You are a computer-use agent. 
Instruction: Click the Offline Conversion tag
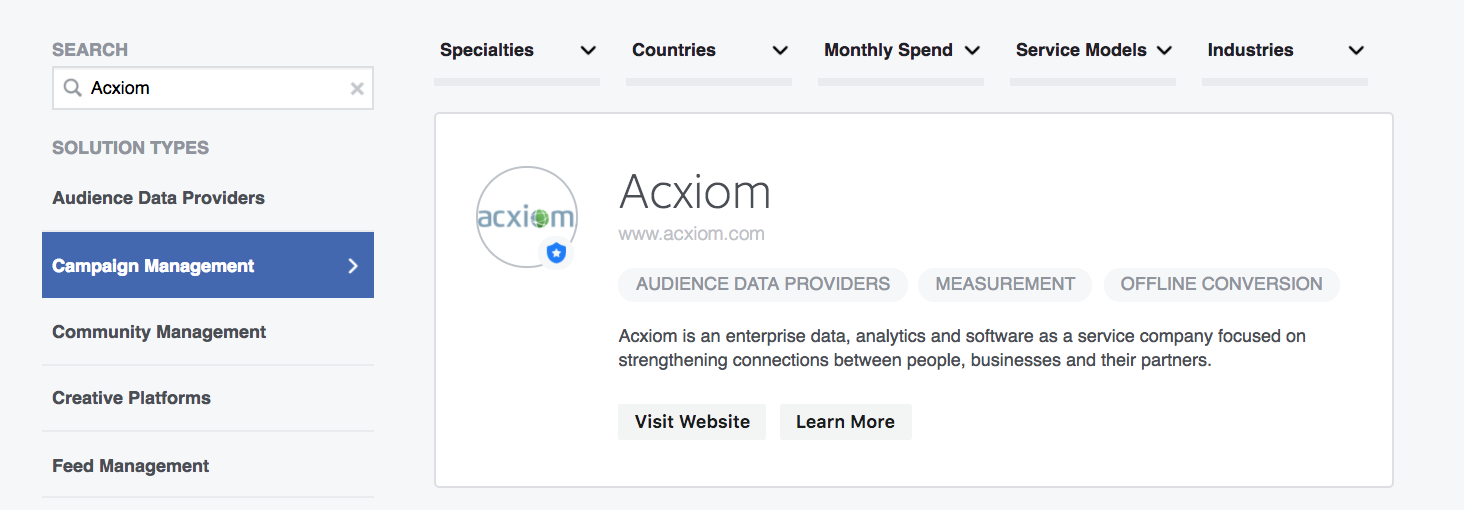click(x=1221, y=284)
